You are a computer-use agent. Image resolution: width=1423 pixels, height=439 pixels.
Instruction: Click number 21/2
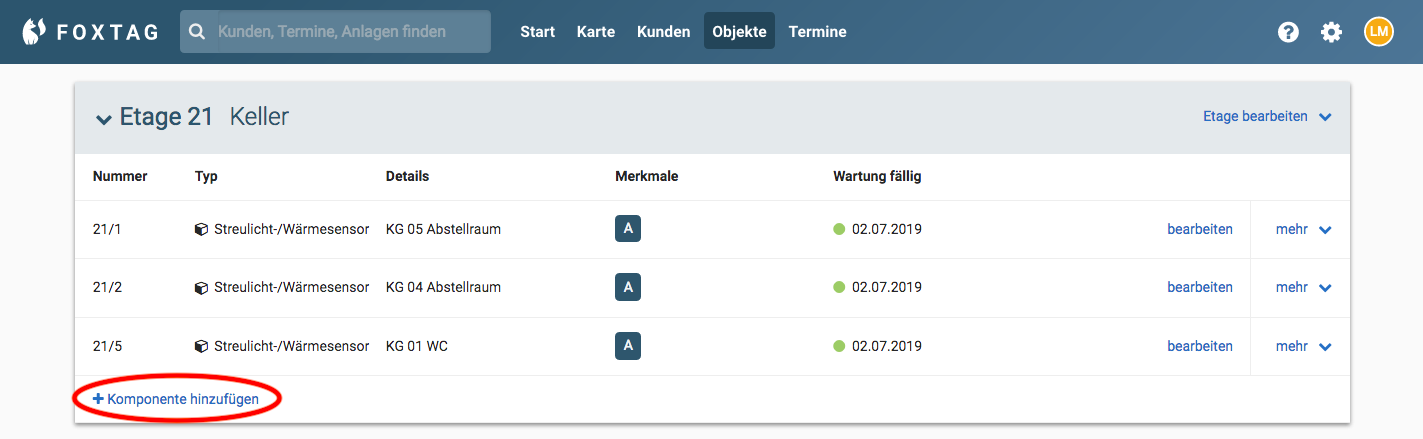(107, 288)
